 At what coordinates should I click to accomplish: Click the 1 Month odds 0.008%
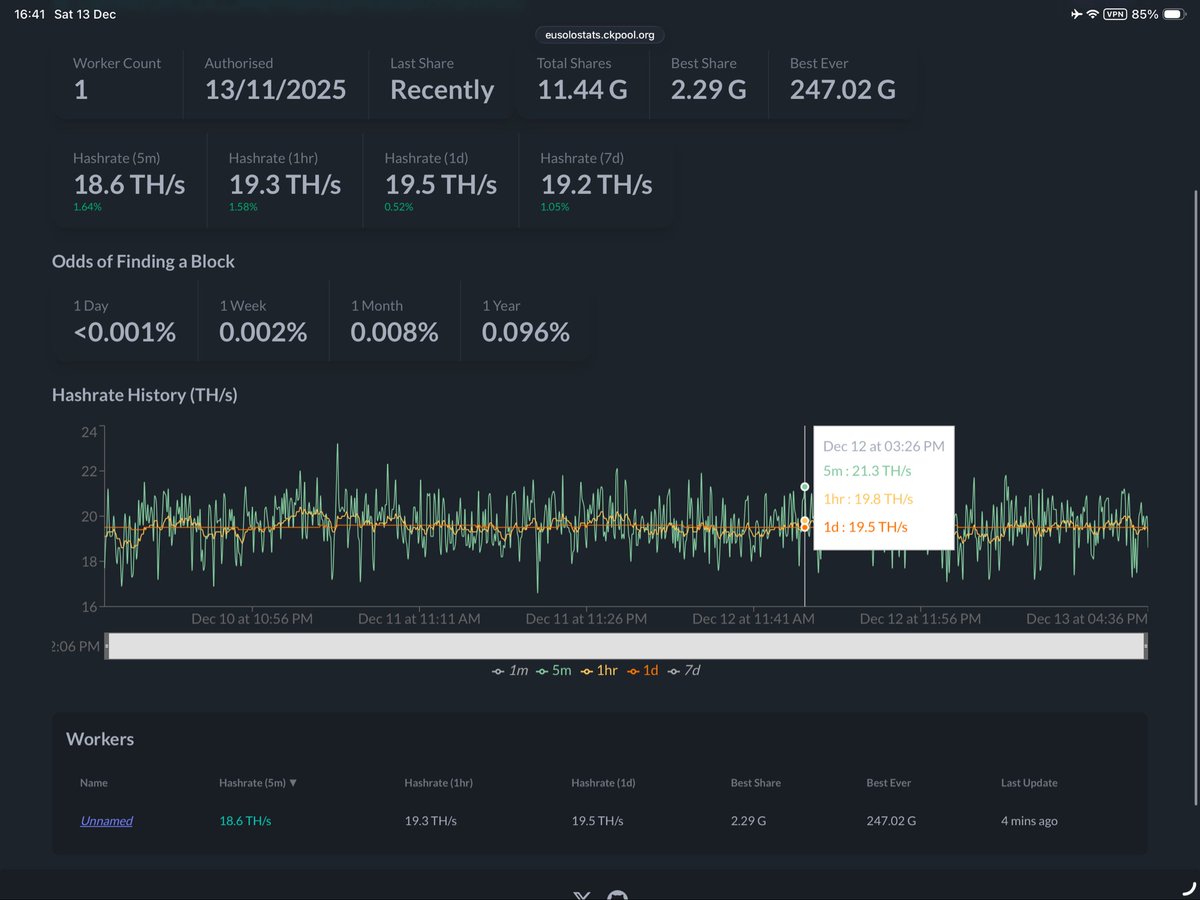(394, 322)
